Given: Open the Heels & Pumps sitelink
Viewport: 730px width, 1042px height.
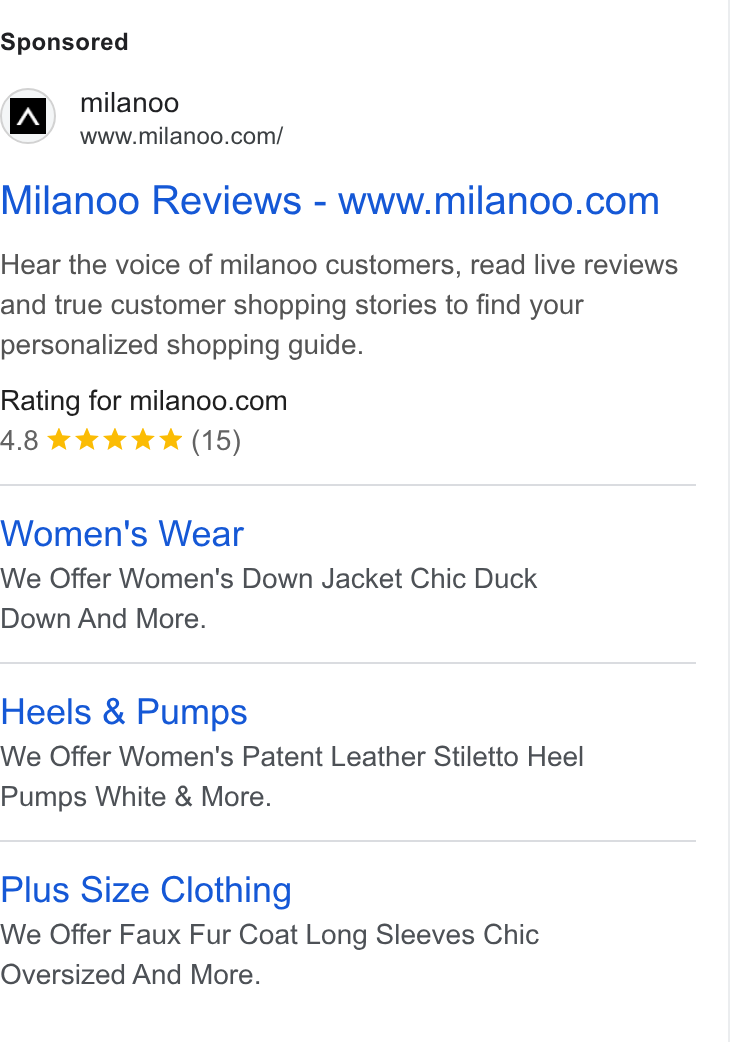Looking at the screenshot, I should (x=124, y=712).
